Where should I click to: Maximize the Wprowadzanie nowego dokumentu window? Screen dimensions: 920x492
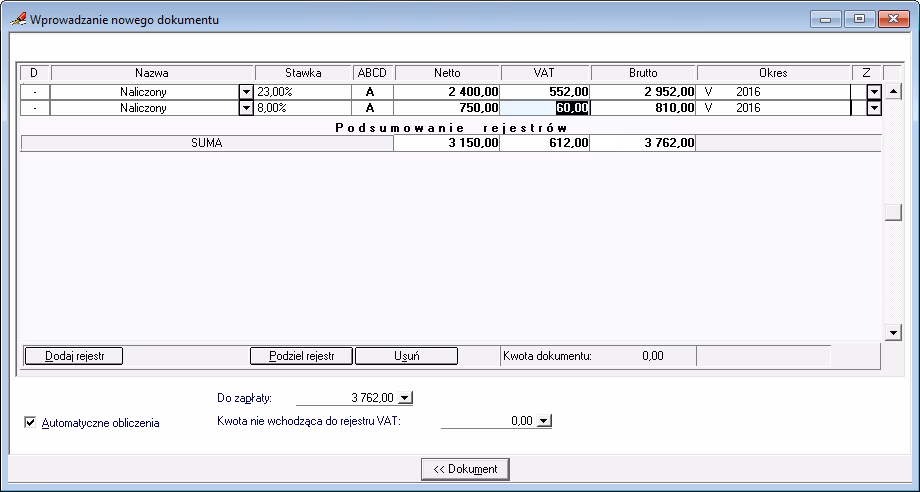point(860,19)
